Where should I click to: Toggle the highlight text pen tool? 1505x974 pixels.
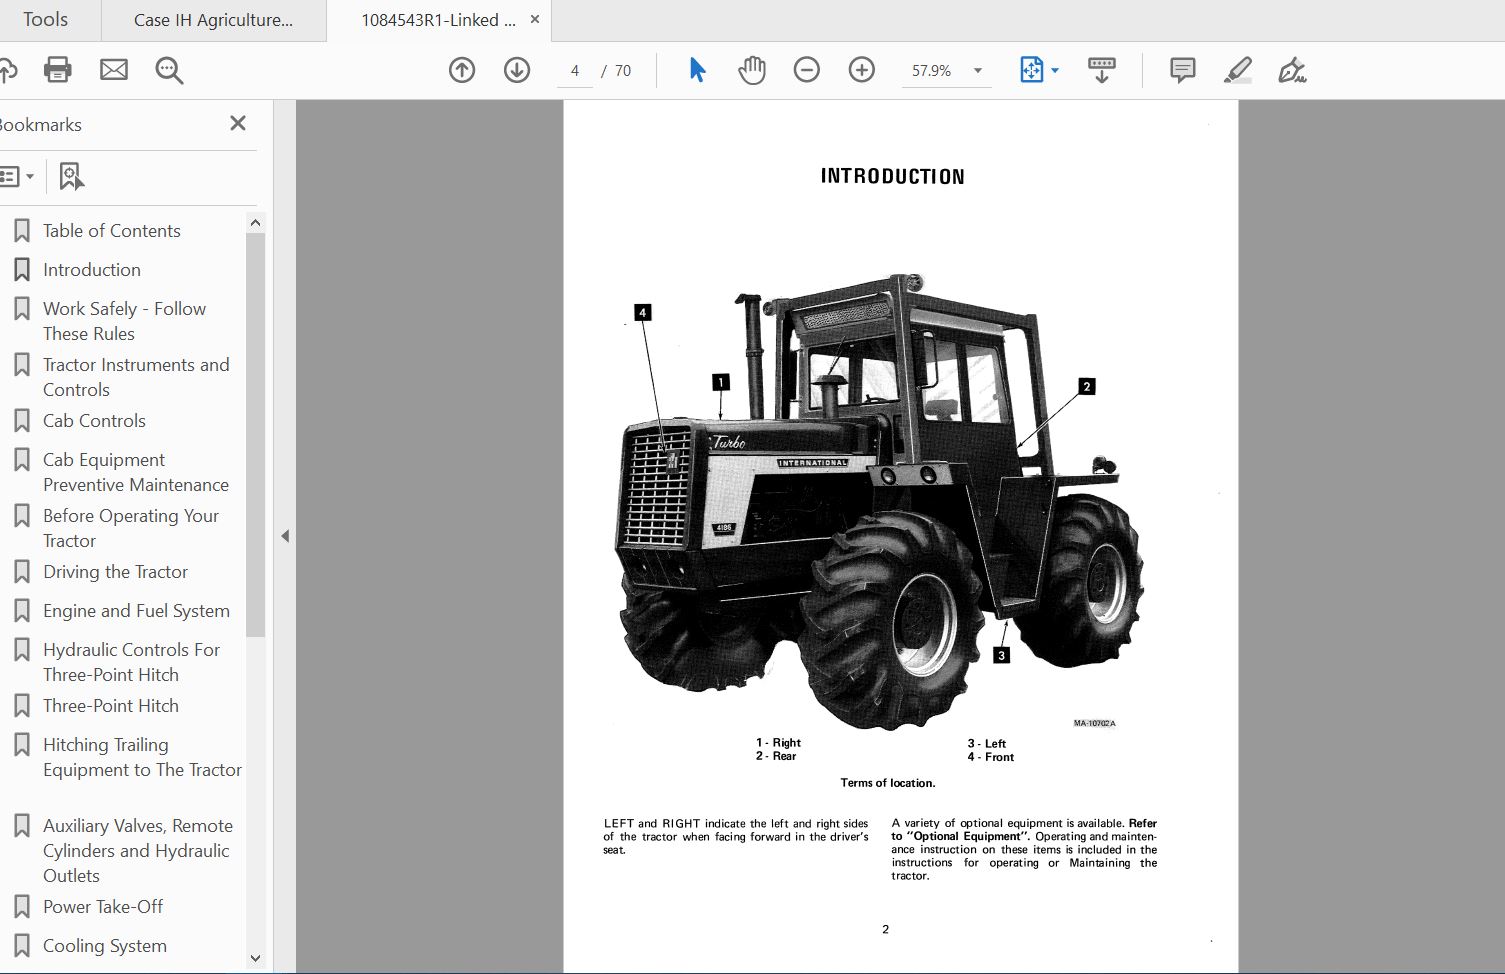point(1238,70)
